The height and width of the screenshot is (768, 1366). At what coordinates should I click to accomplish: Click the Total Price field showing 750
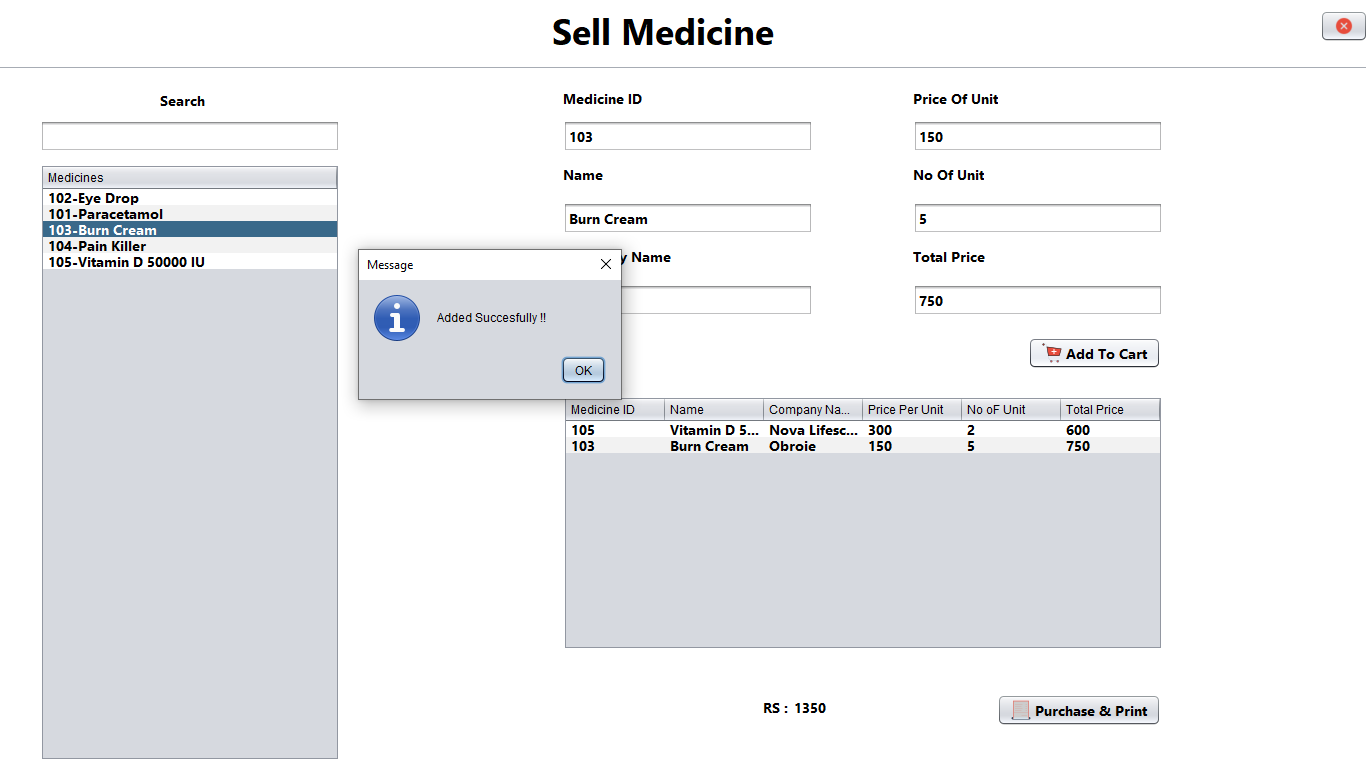1037,300
